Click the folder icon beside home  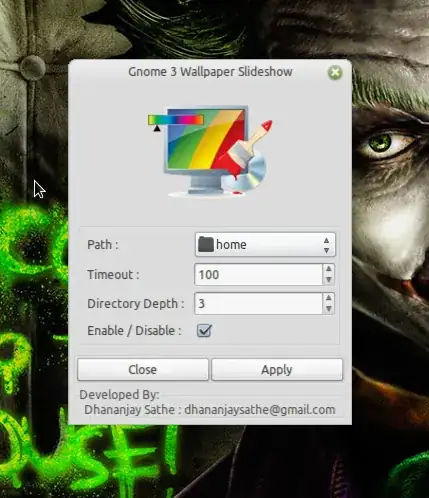coord(206,244)
